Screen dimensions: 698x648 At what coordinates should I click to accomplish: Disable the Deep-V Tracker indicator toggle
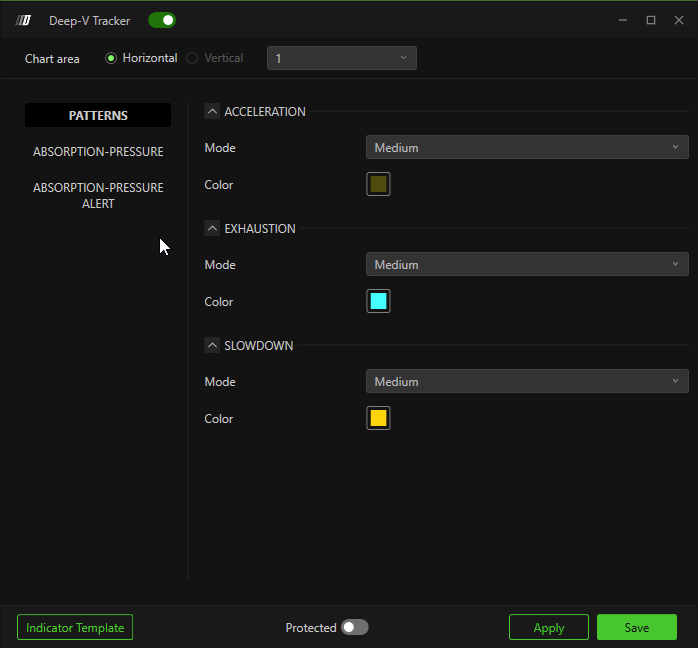tap(161, 20)
